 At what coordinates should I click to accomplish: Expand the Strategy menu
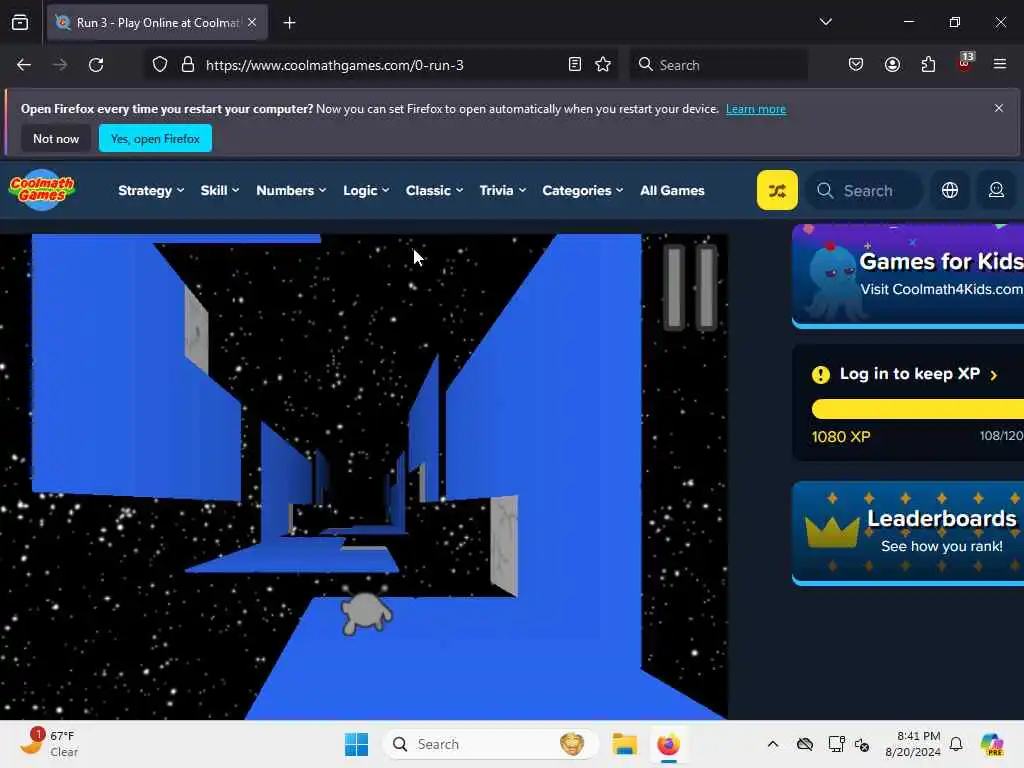point(151,190)
